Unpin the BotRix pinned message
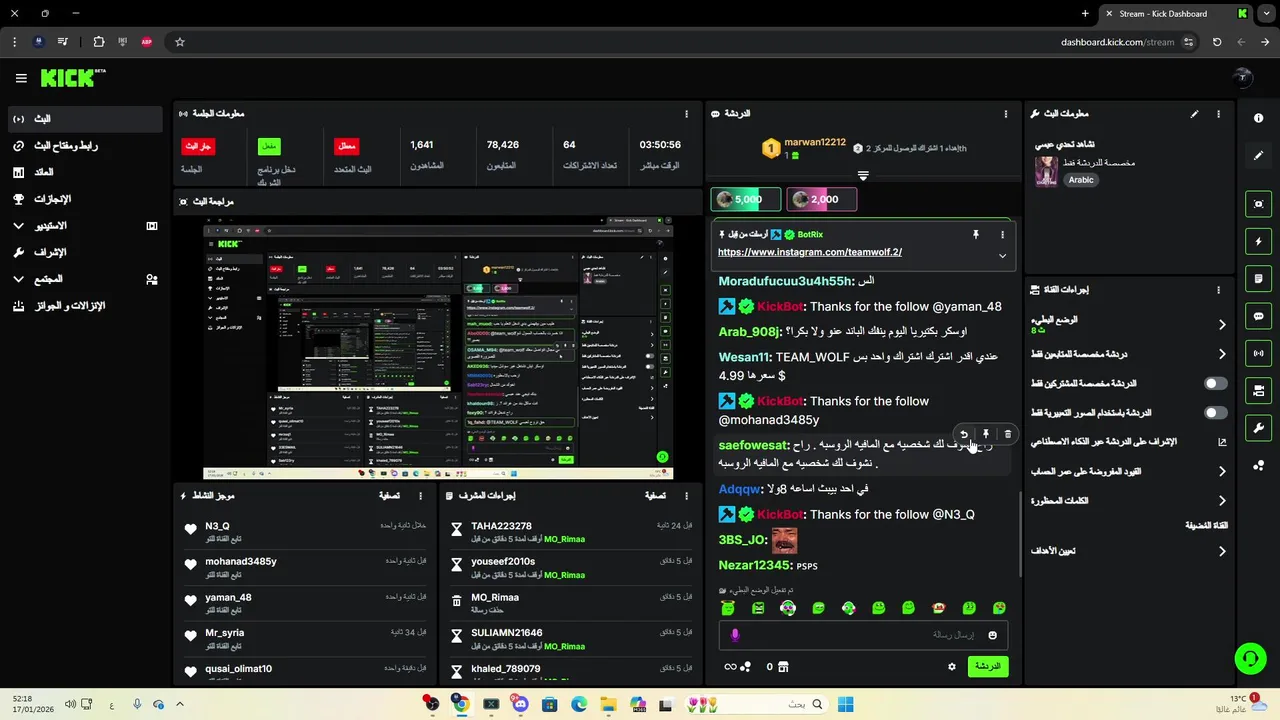The image size is (1280, 720). click(976, 234)
